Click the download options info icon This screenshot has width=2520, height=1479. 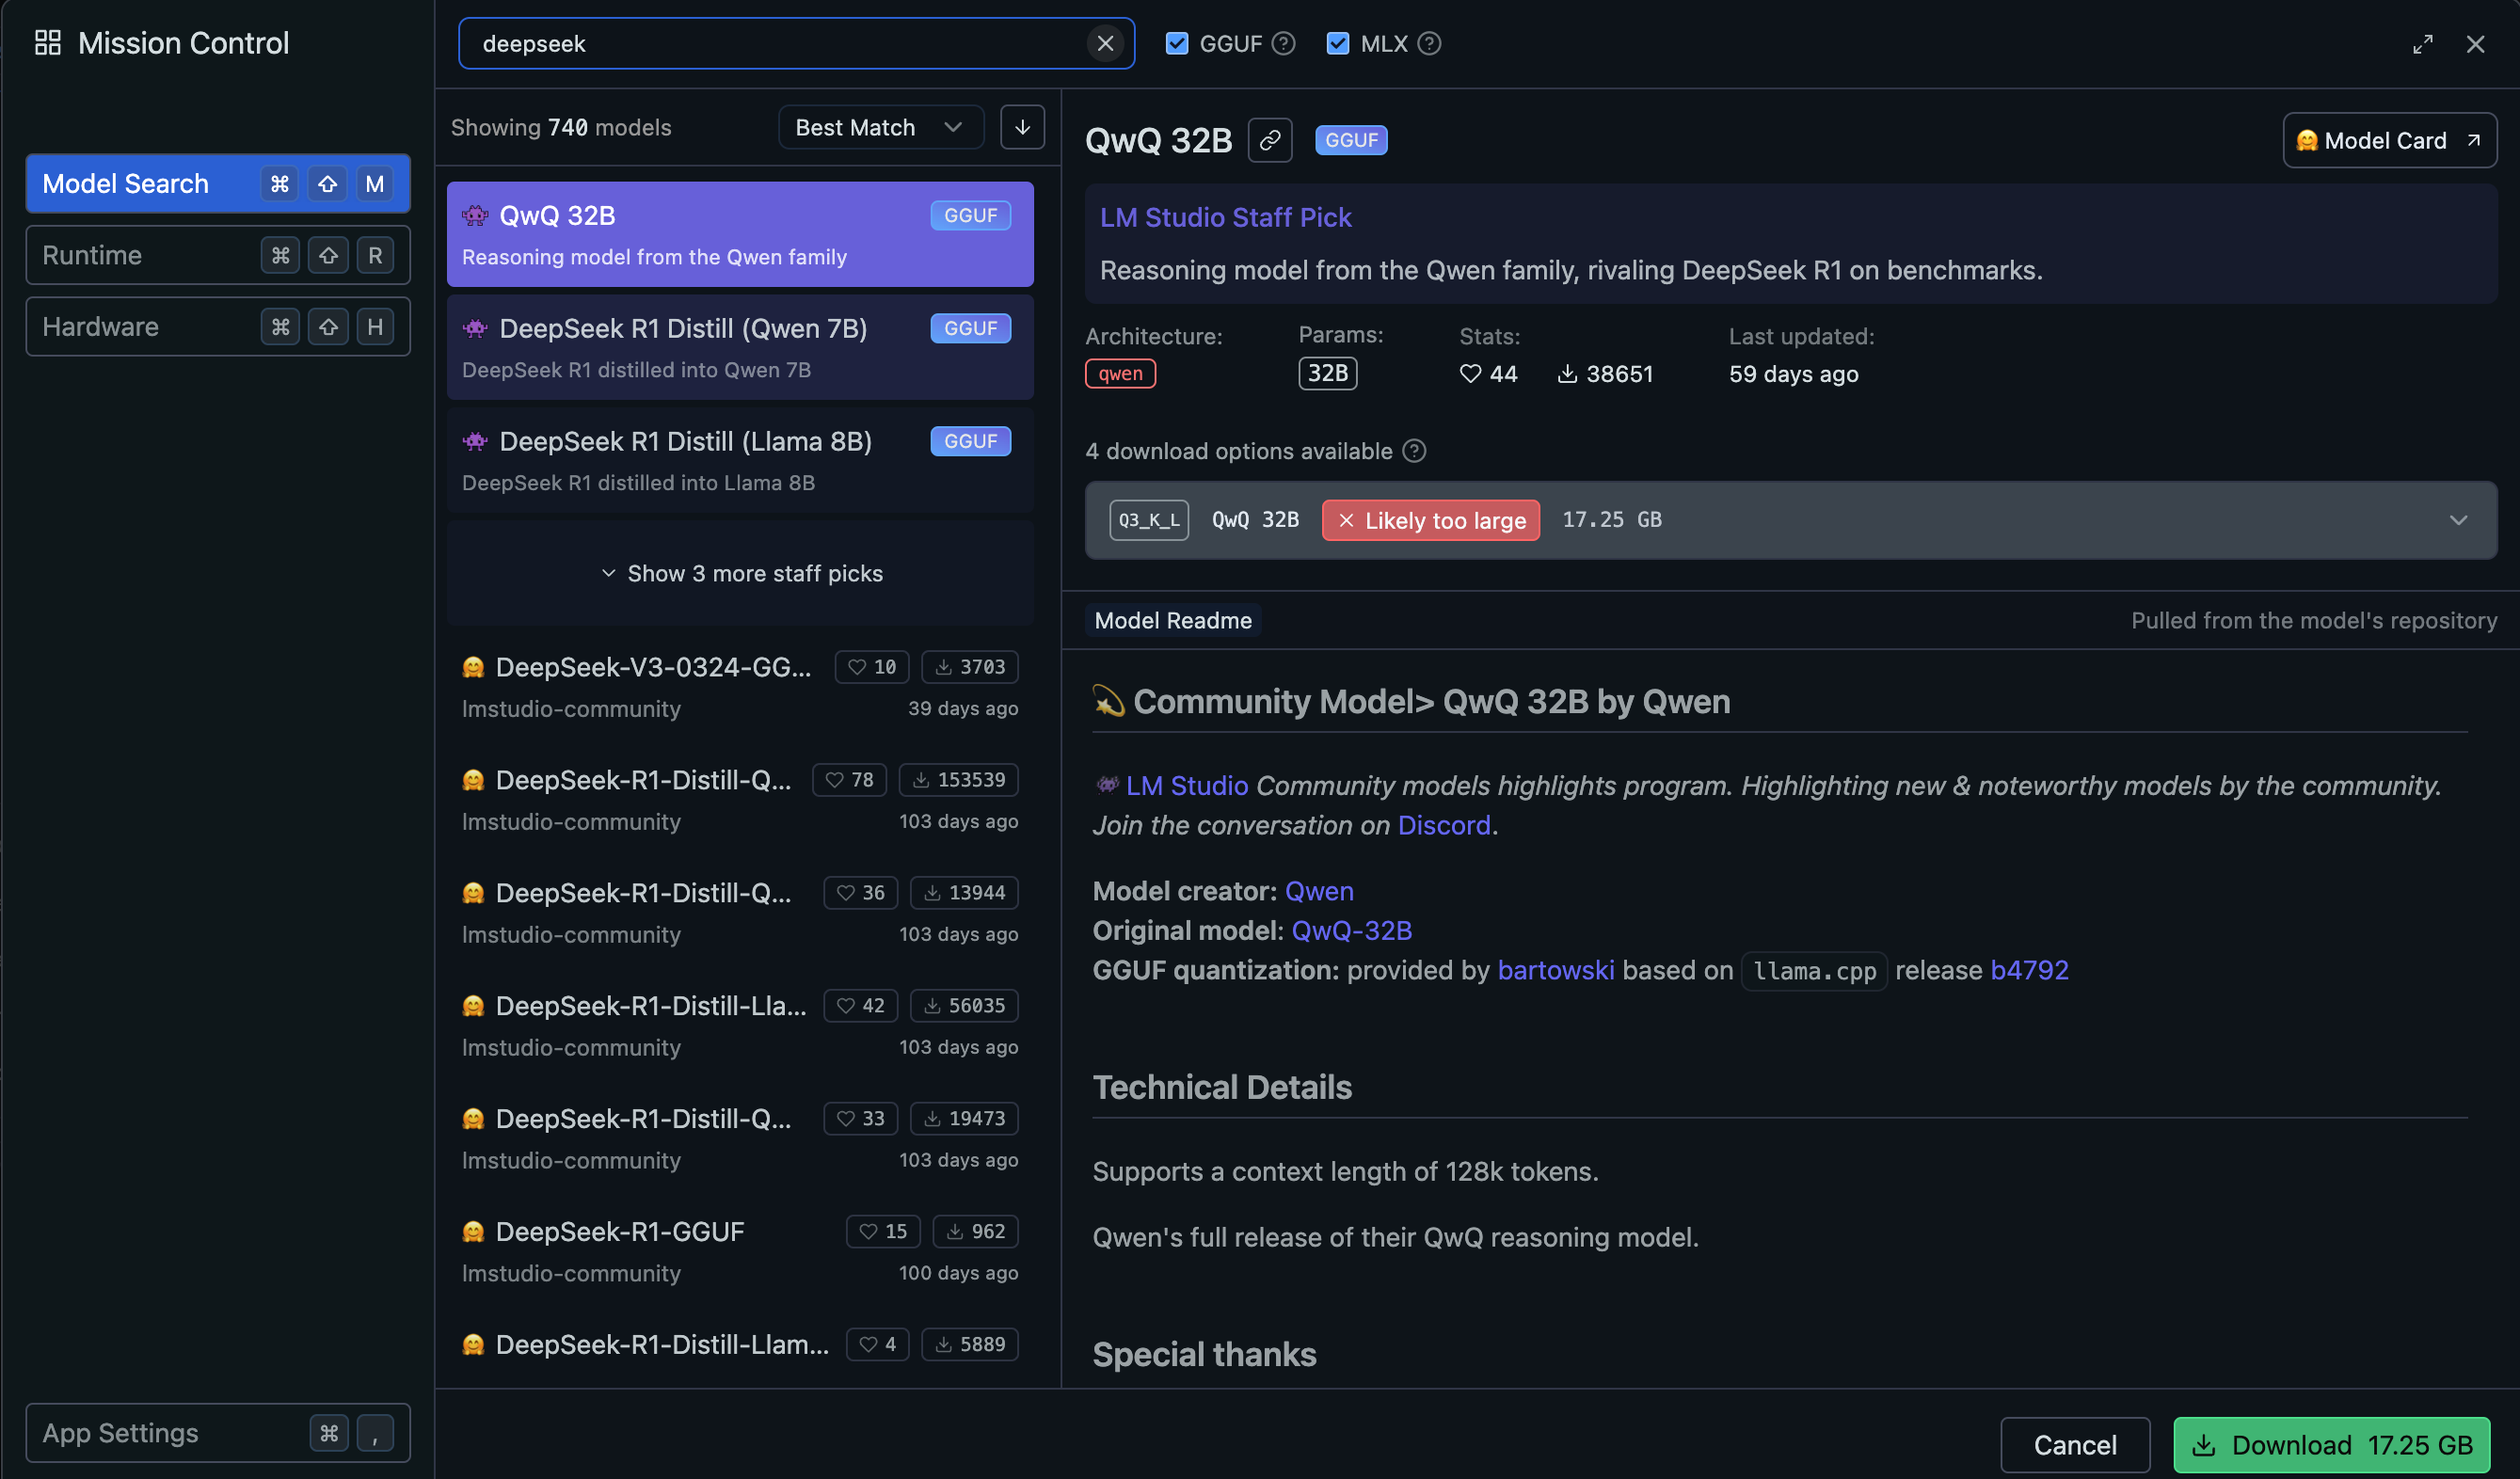pyautogui.click(x=1414, y=451)
